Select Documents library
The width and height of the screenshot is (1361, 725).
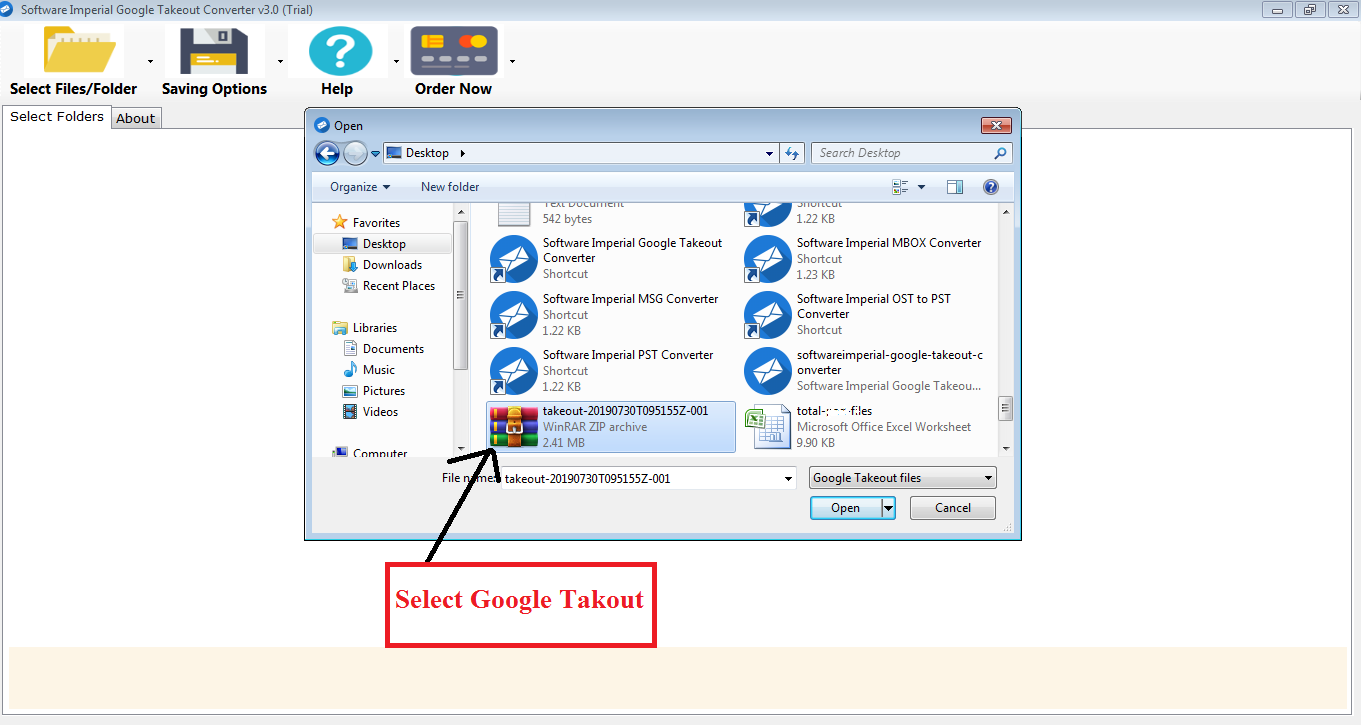(x=393, y=349)
